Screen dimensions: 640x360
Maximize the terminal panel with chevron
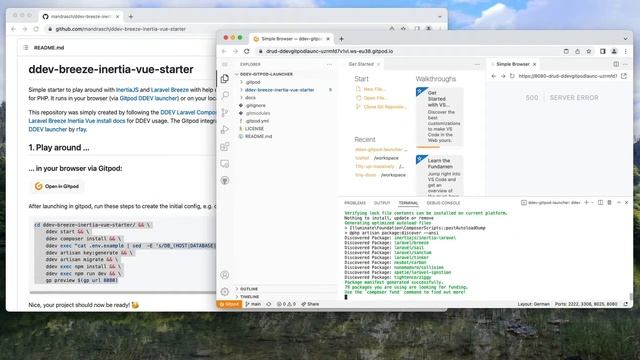click(619, 202)
